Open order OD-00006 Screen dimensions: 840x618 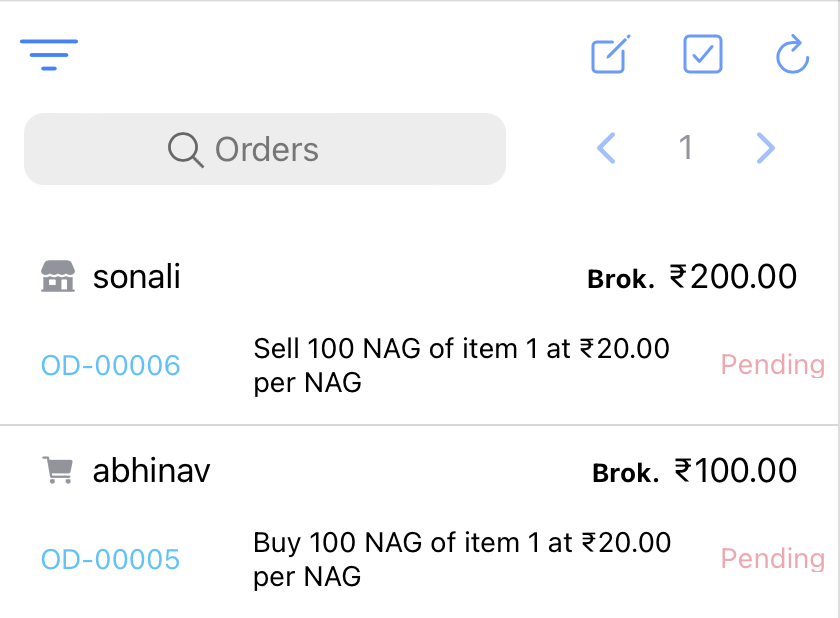tap(110, 365)
